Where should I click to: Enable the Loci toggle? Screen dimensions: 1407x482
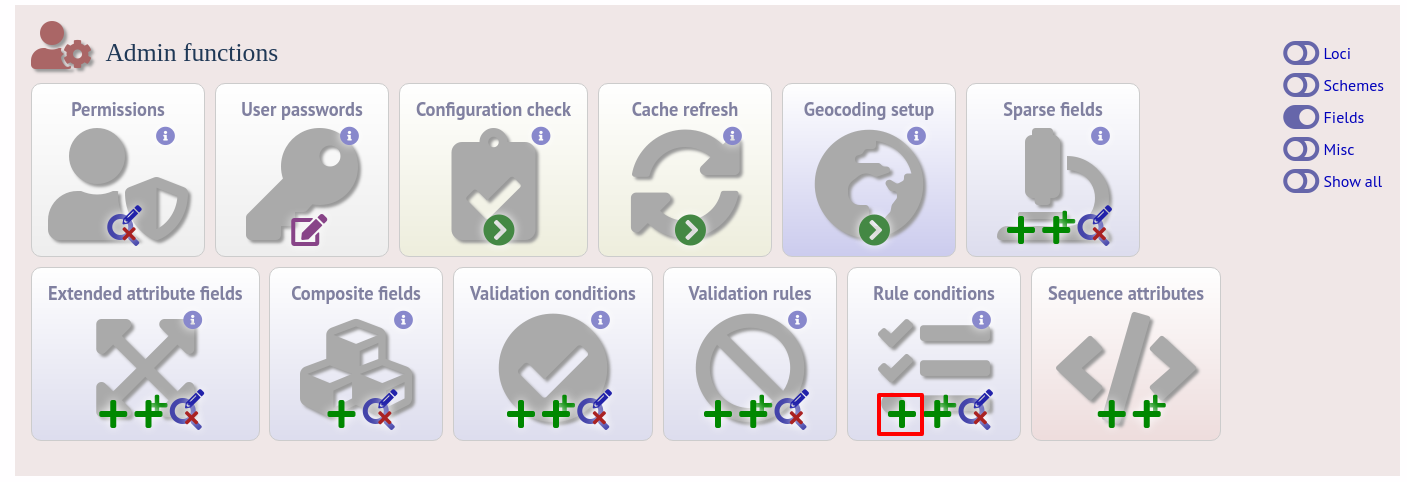coord(1301,53)
